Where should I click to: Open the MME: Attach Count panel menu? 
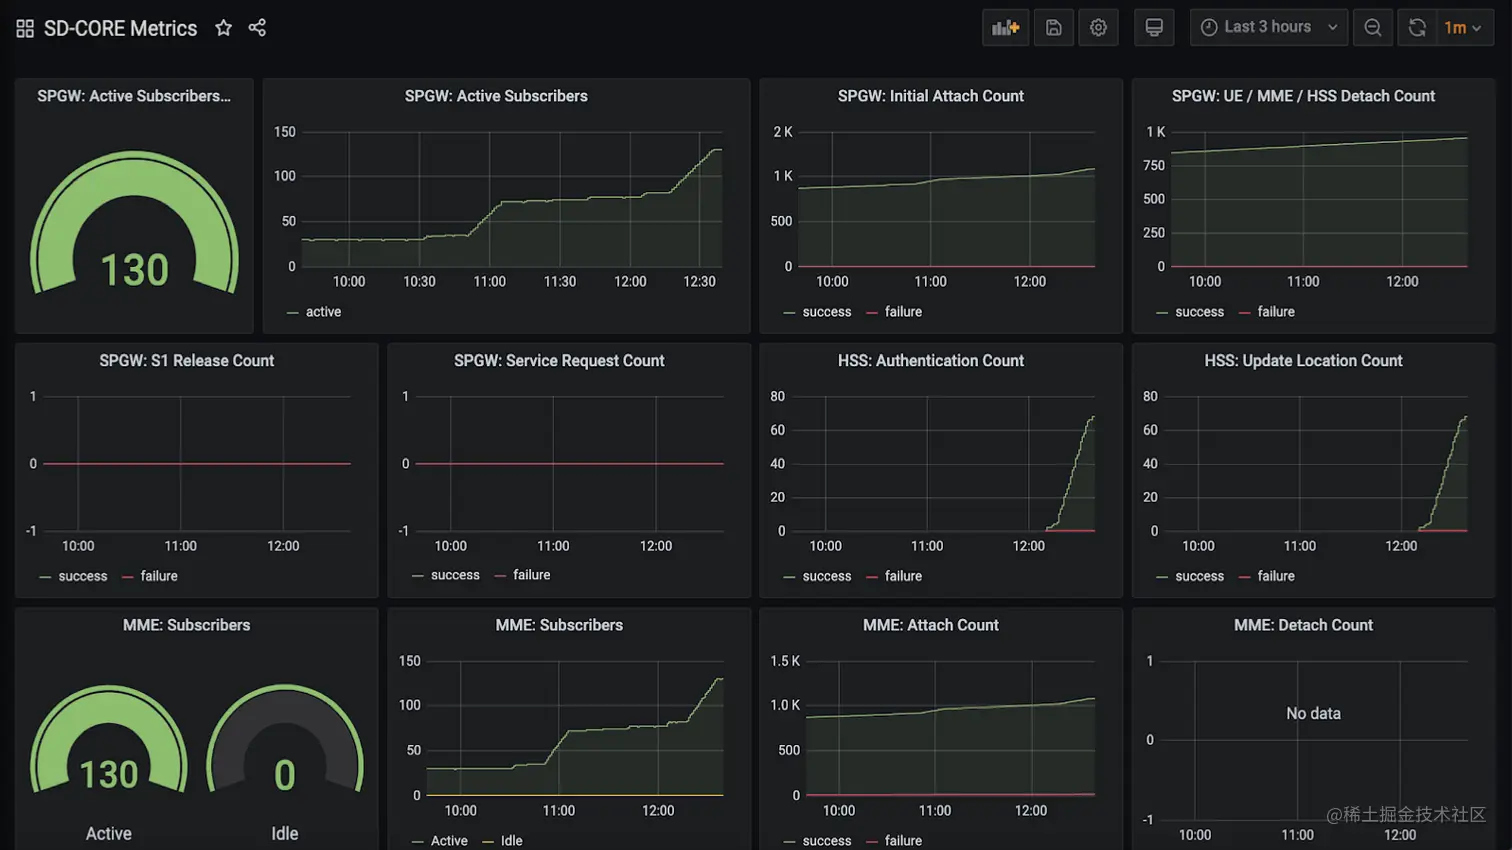(931, 625)
